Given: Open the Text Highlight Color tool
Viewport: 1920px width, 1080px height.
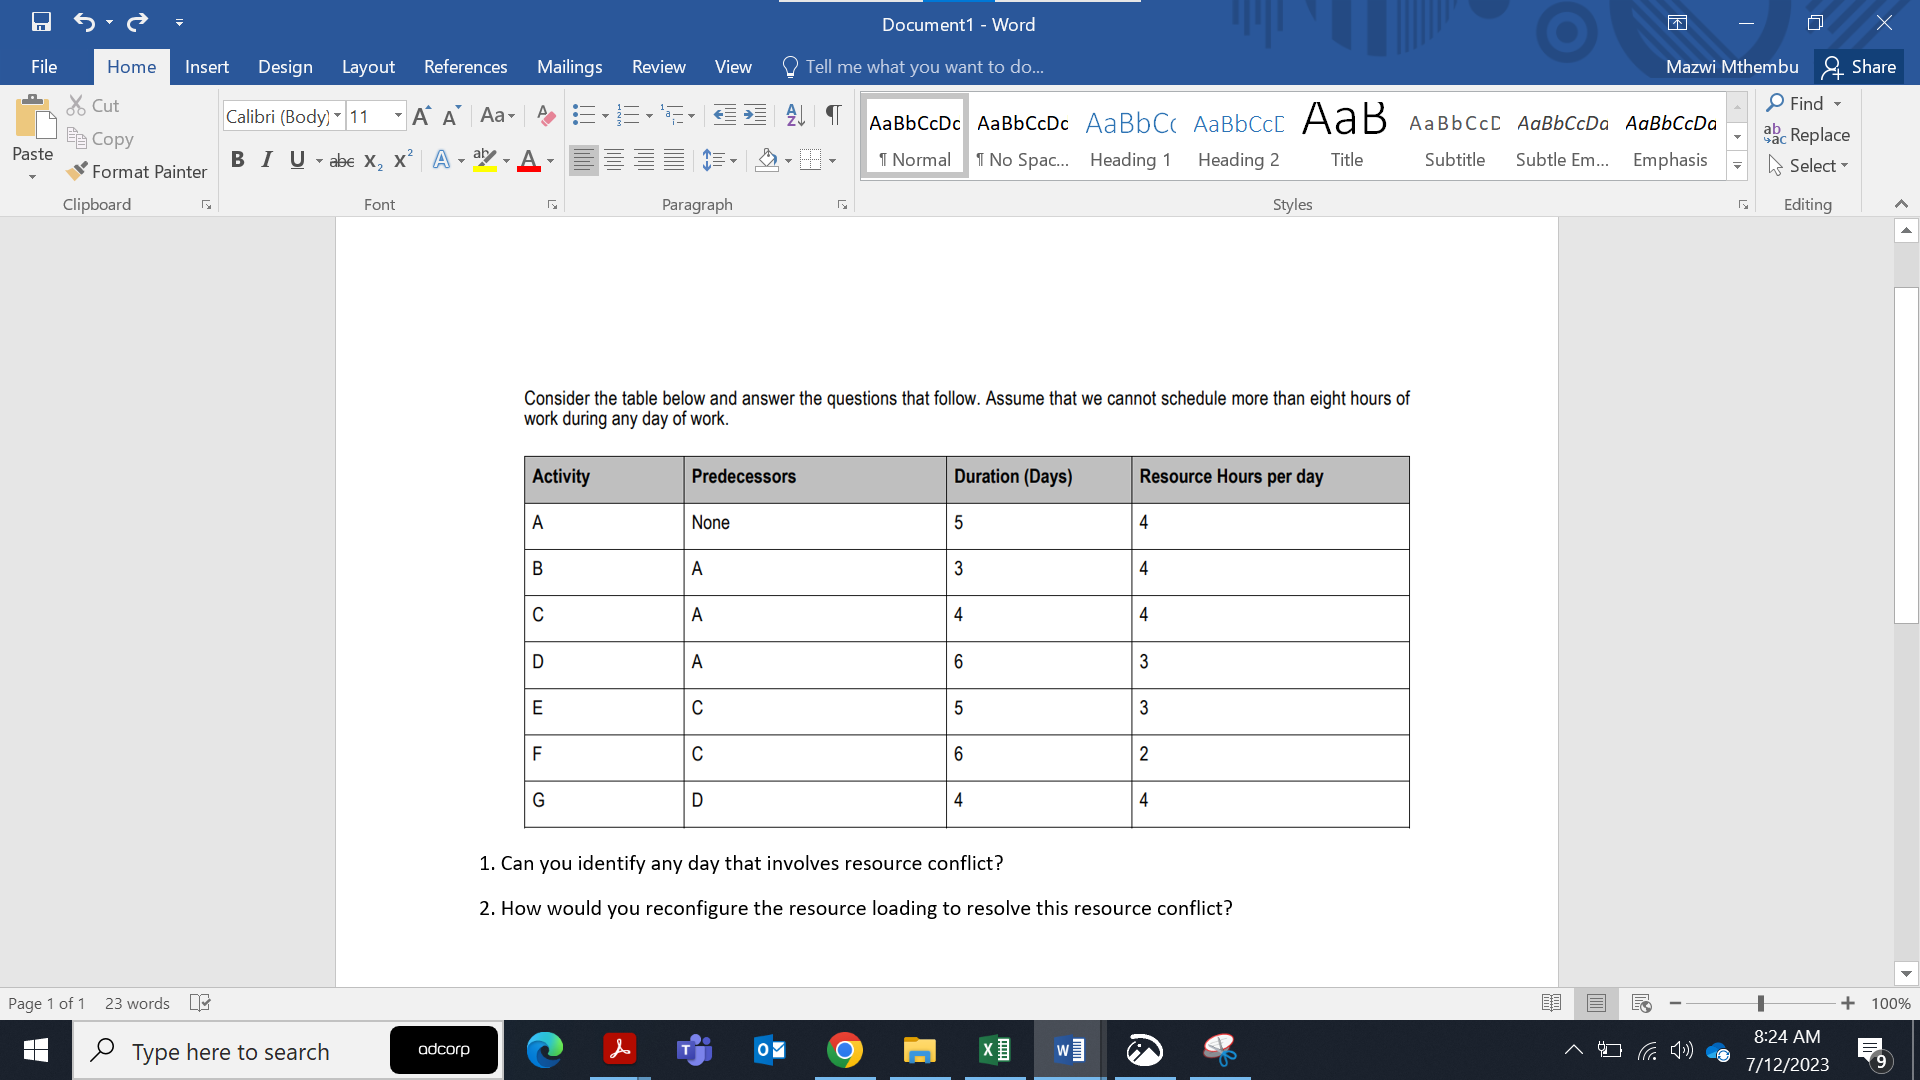Looking at the screenshot, I should tap(484, 159).
